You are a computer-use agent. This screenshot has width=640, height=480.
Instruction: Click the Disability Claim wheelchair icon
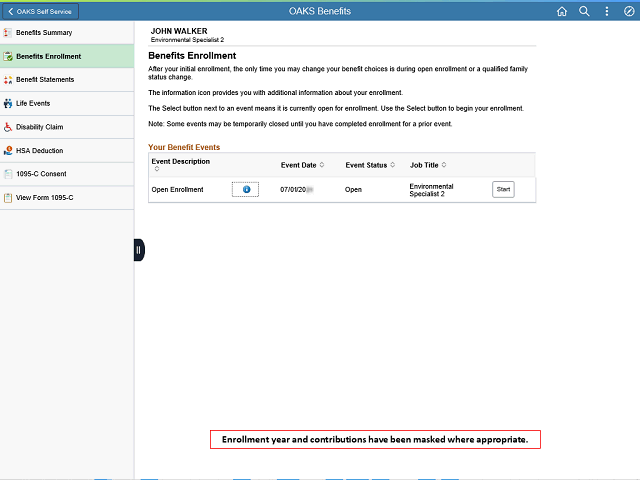tap(8, 127)
